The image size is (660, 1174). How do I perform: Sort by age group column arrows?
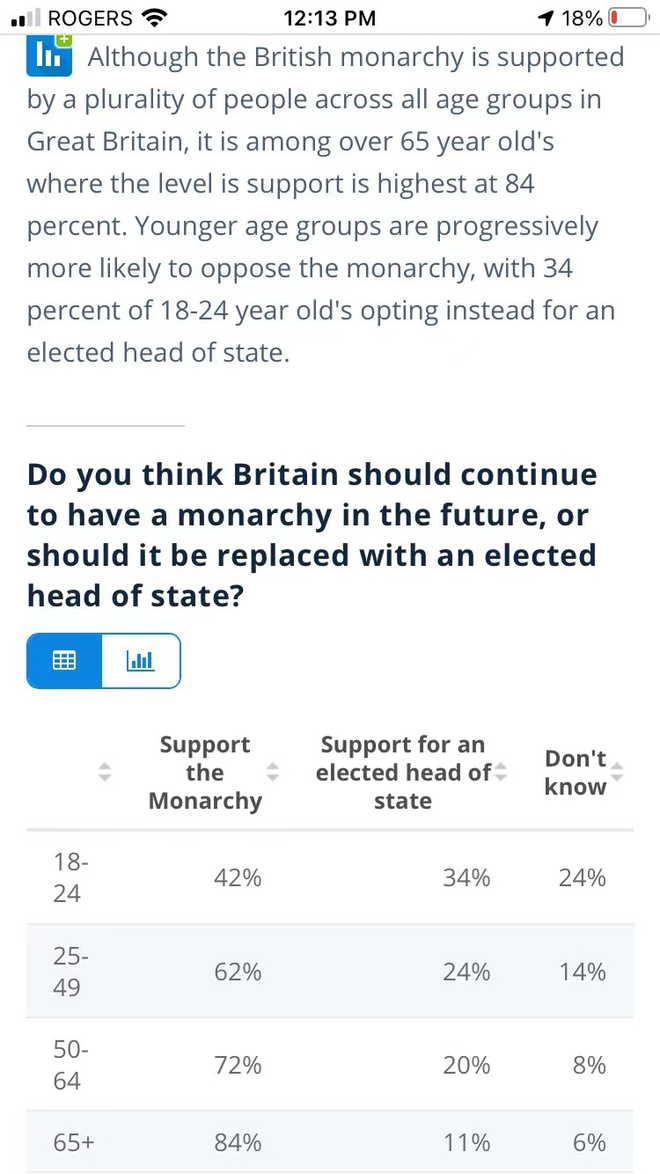pyautogui.click(x=105, y=773)
